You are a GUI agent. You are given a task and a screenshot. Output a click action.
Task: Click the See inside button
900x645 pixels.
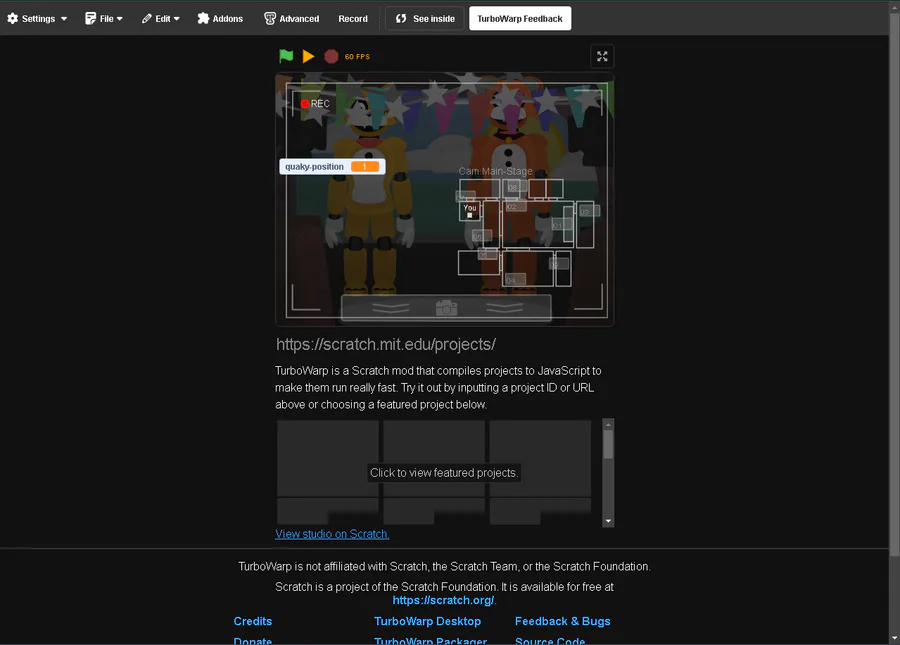click(x=425, y=18)
